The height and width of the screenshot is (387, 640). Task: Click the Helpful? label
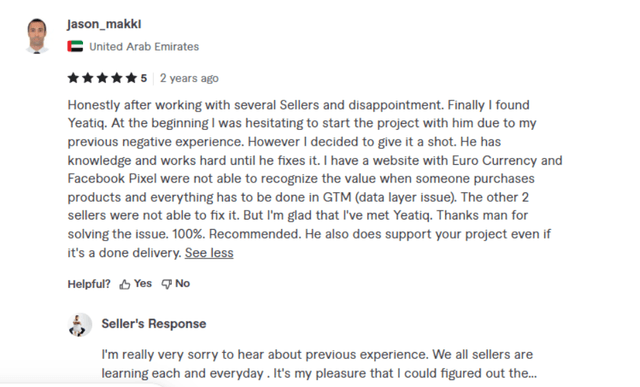coord(89,284)
